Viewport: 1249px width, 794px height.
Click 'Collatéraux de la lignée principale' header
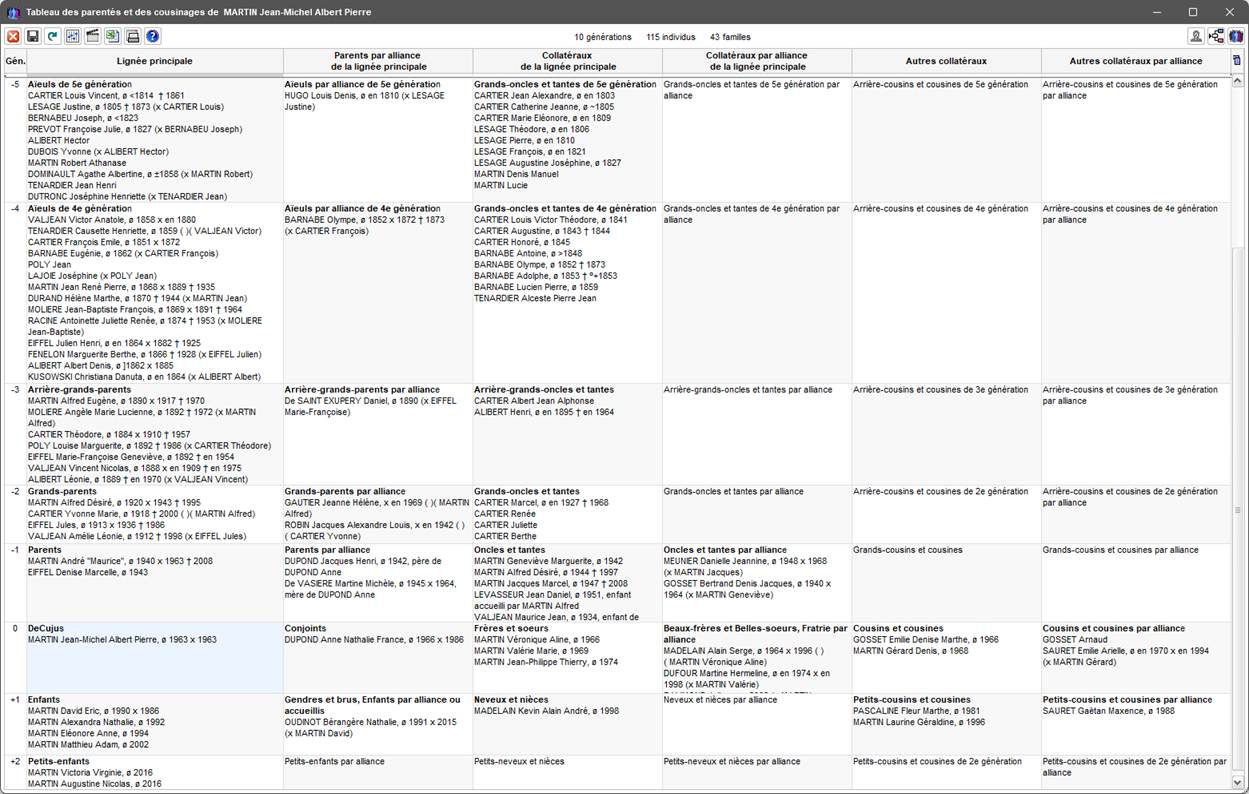[568, 61]
